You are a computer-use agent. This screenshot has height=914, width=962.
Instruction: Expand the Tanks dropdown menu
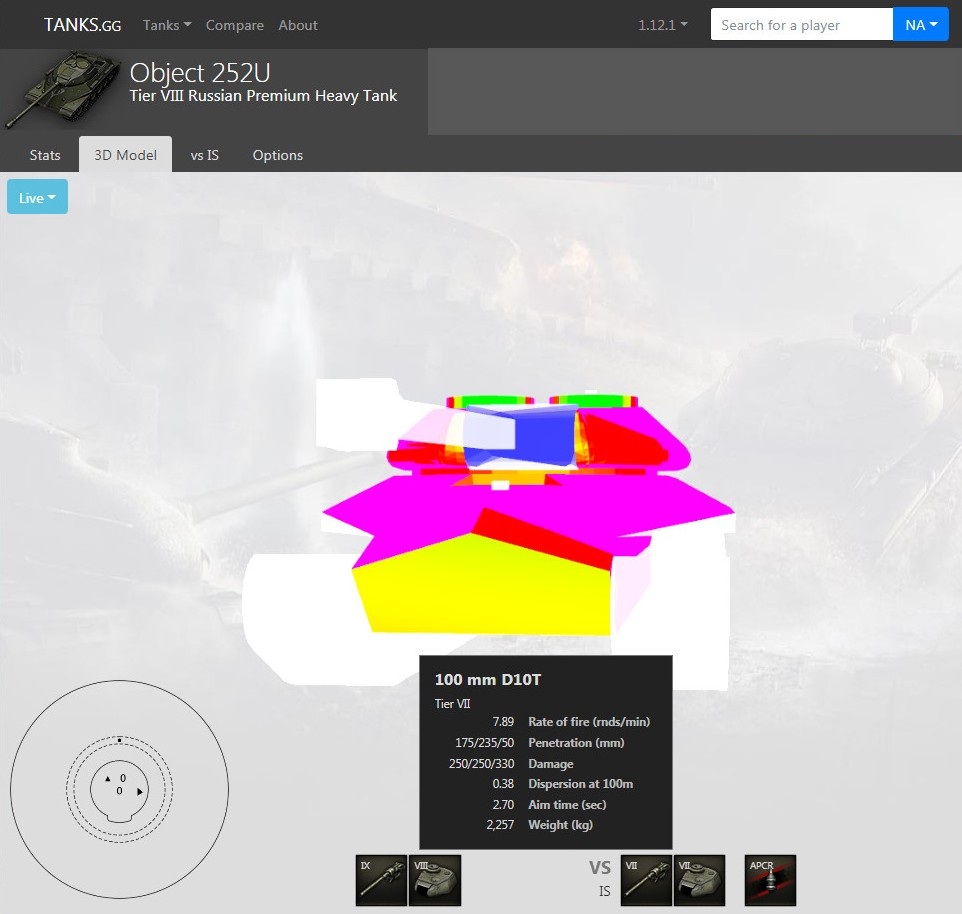point(167,25)
